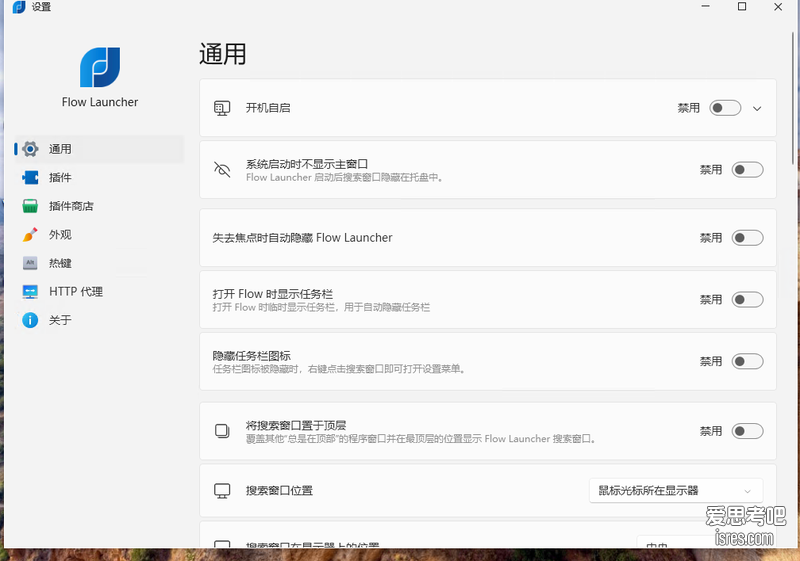Click the 通用 page heading

222,54
